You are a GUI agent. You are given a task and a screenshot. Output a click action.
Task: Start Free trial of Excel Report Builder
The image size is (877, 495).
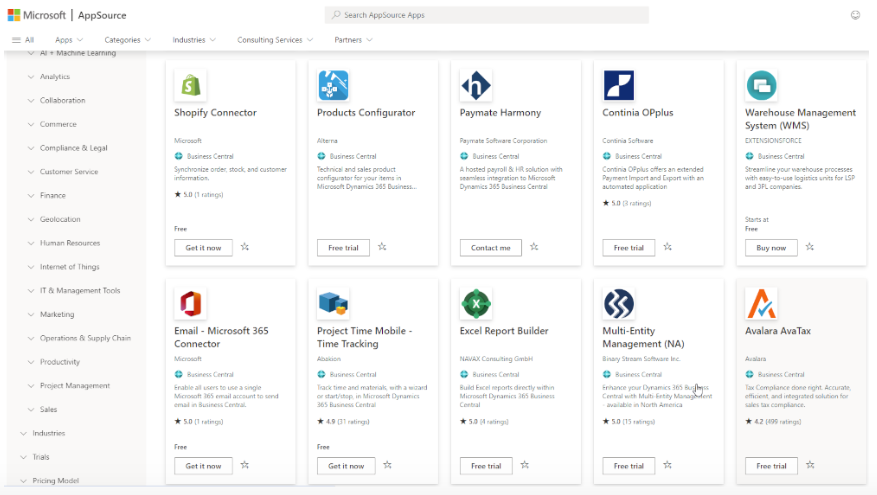486,466
